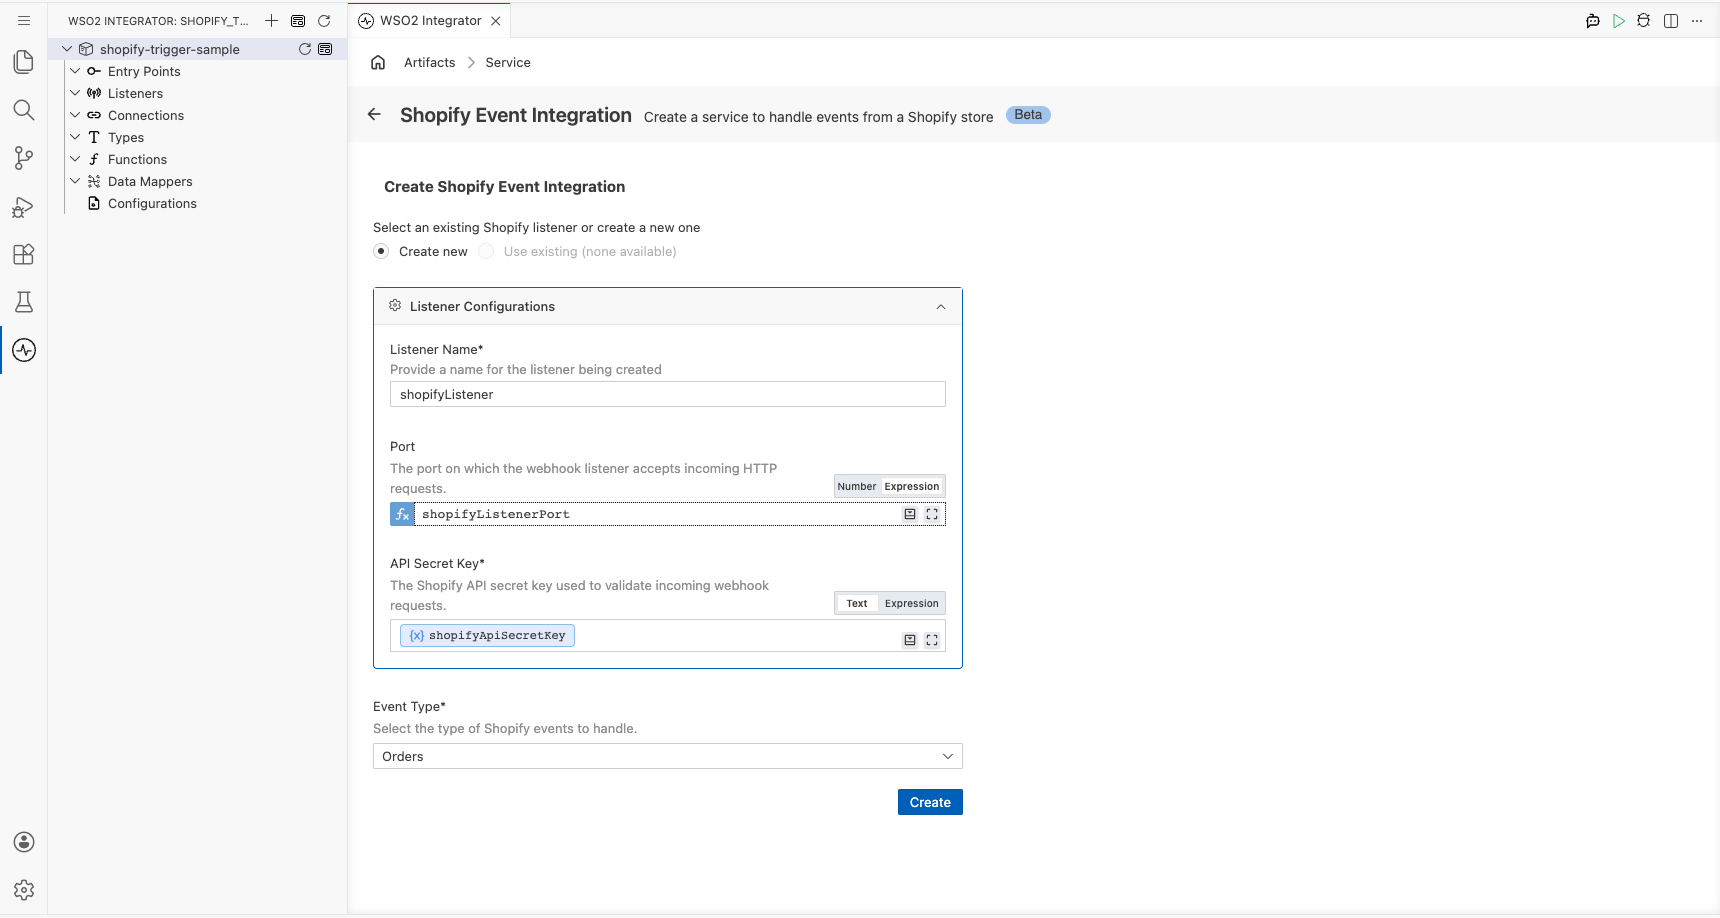Click refresh icon on shopify-trigger-sample row
Viewport: 1720px width, 918px height.
[x=305, y=49]
